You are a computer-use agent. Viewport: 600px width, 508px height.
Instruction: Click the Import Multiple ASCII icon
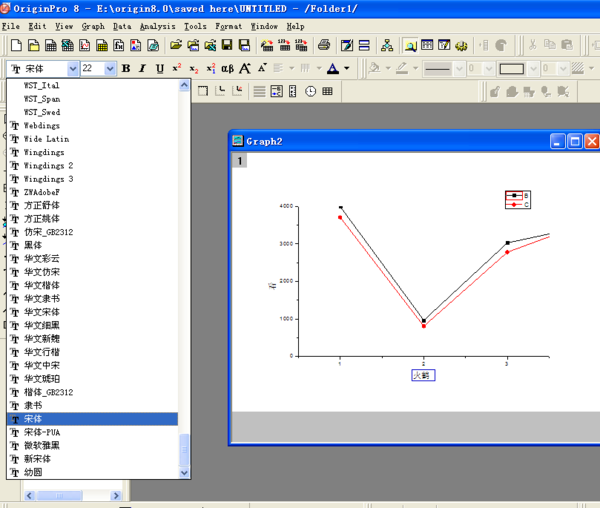coord(301,45)
